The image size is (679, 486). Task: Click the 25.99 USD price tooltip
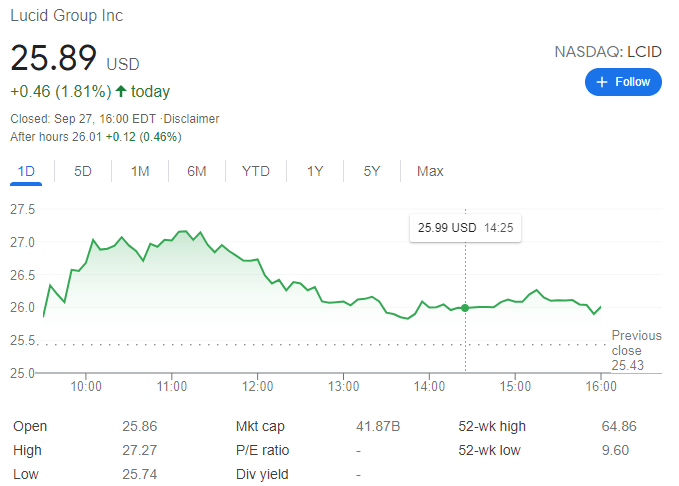point(465,228)
